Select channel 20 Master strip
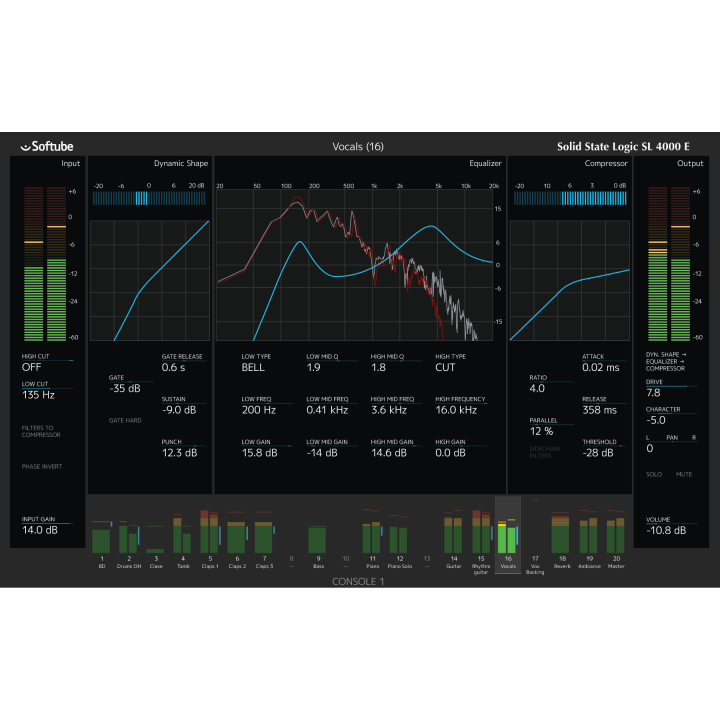 [616, 540]
